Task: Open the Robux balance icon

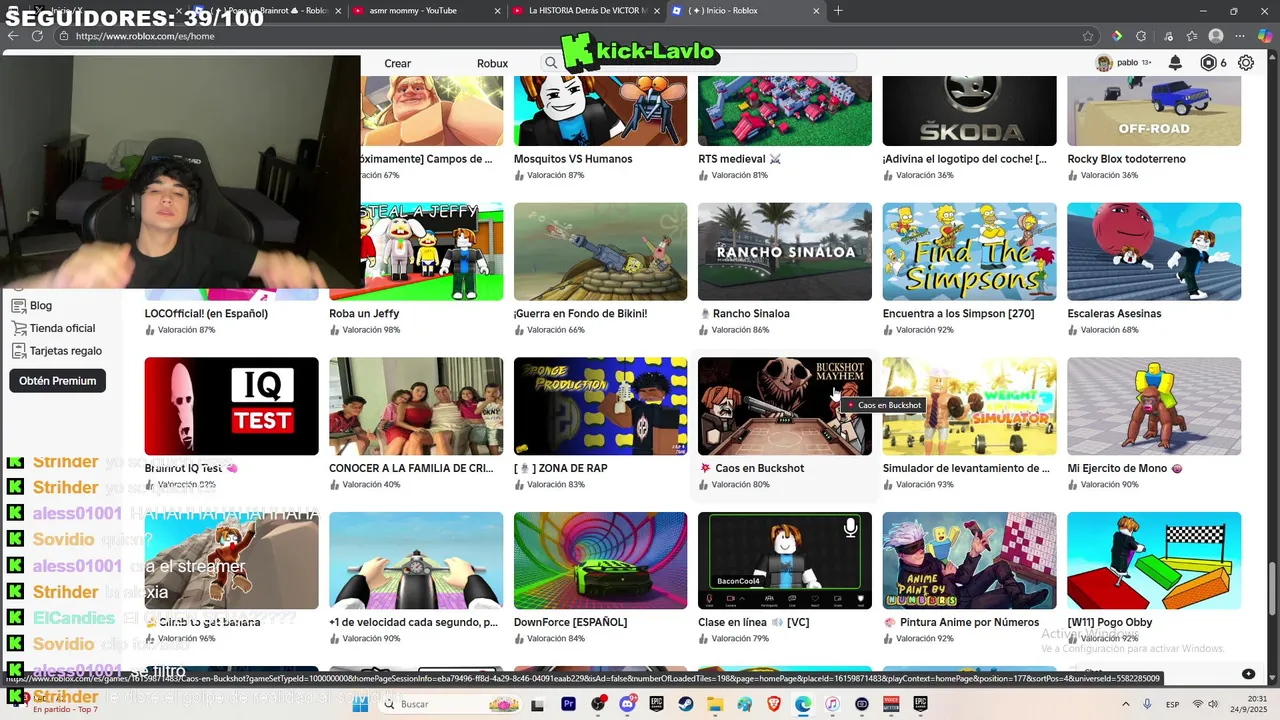Action: click(x=1208, y=63)
